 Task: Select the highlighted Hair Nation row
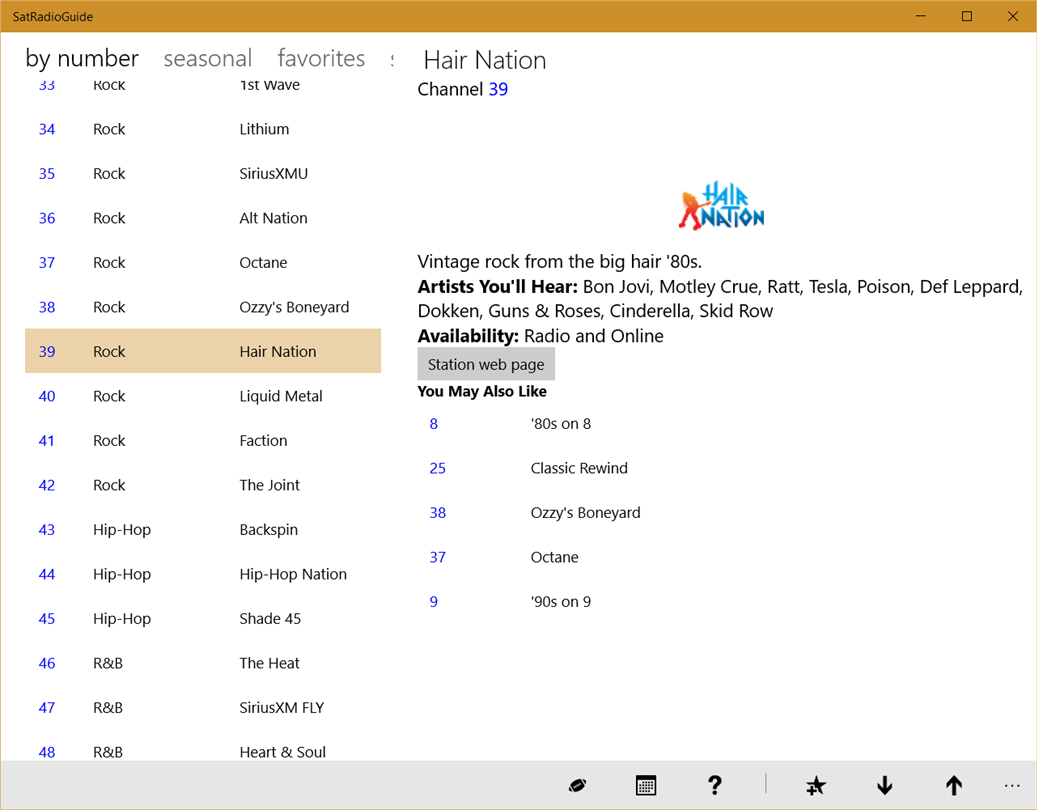pyautogui.click(x=203, y=351)
